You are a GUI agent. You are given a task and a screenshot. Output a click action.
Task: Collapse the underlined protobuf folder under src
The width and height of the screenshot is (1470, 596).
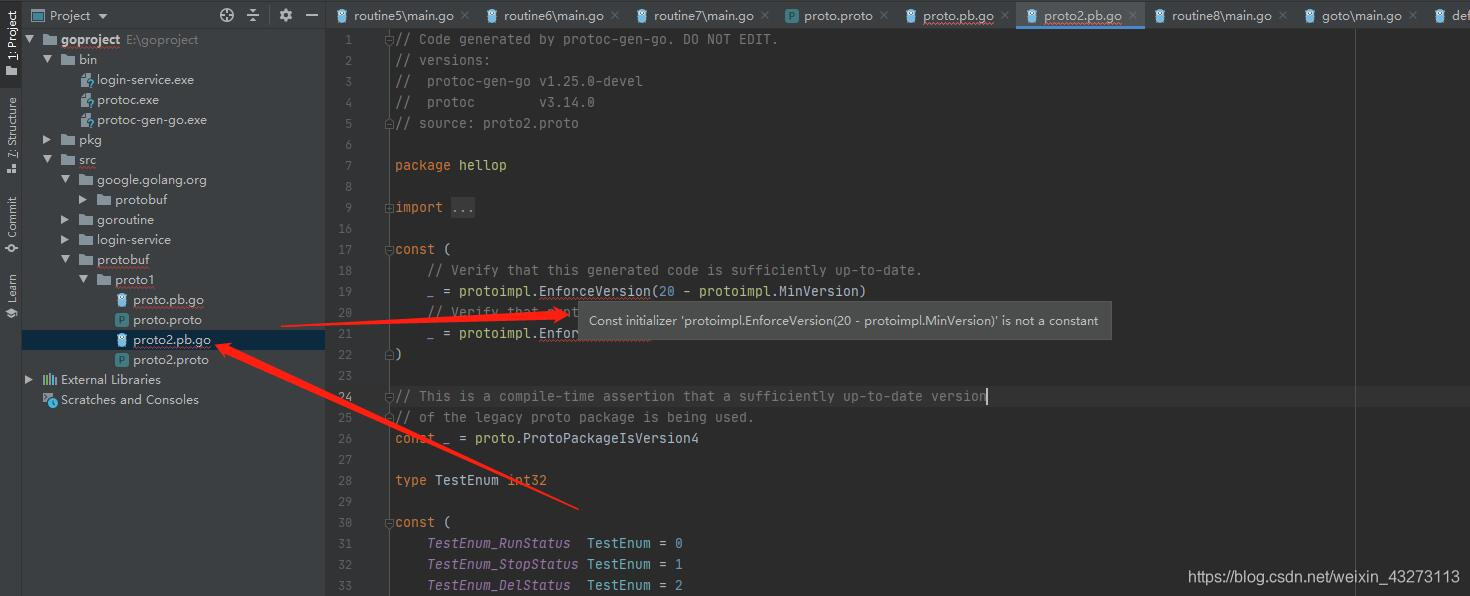click(x=65, y=260)
